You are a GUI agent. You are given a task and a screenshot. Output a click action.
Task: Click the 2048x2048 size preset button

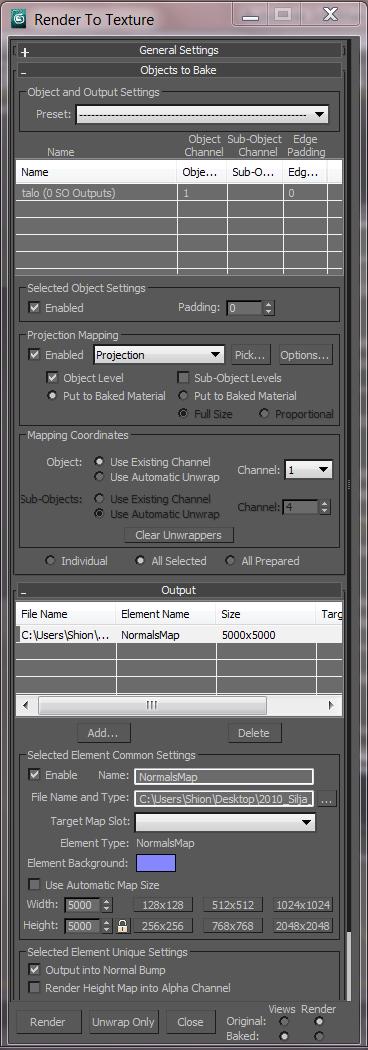(x=302, y=925)
